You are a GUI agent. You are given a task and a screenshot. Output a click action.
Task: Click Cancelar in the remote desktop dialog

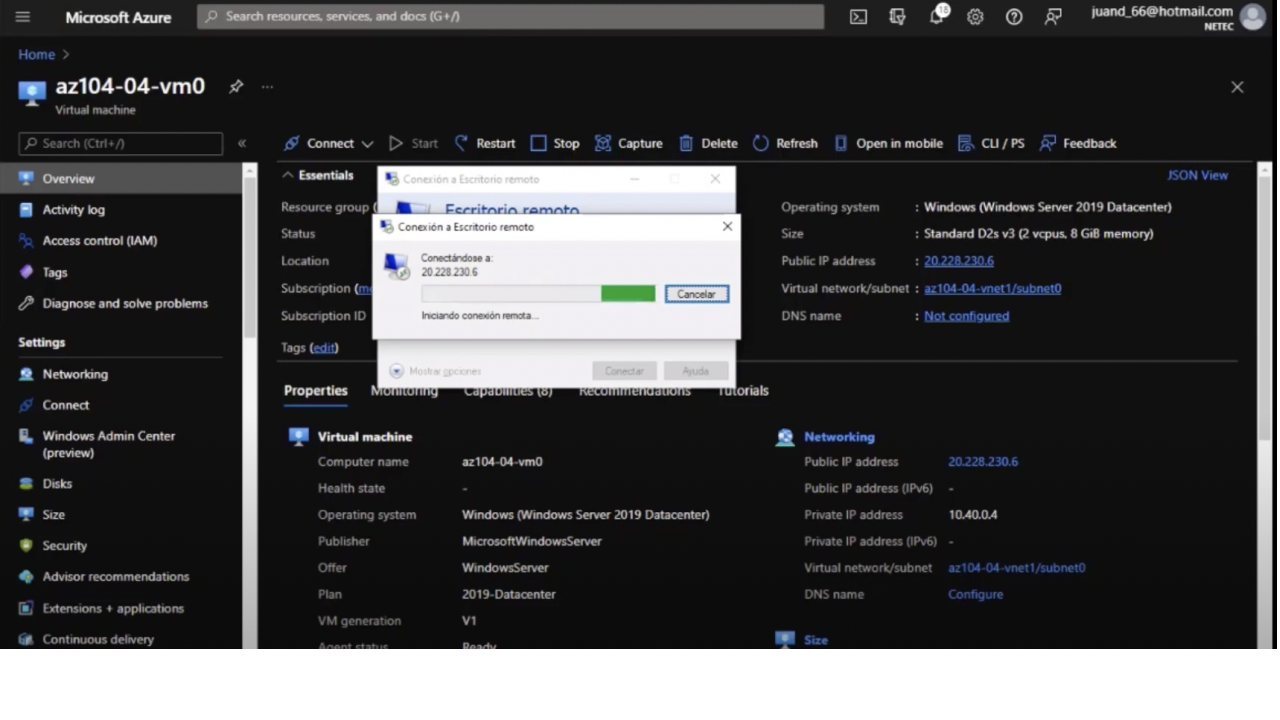pos(696,294)
